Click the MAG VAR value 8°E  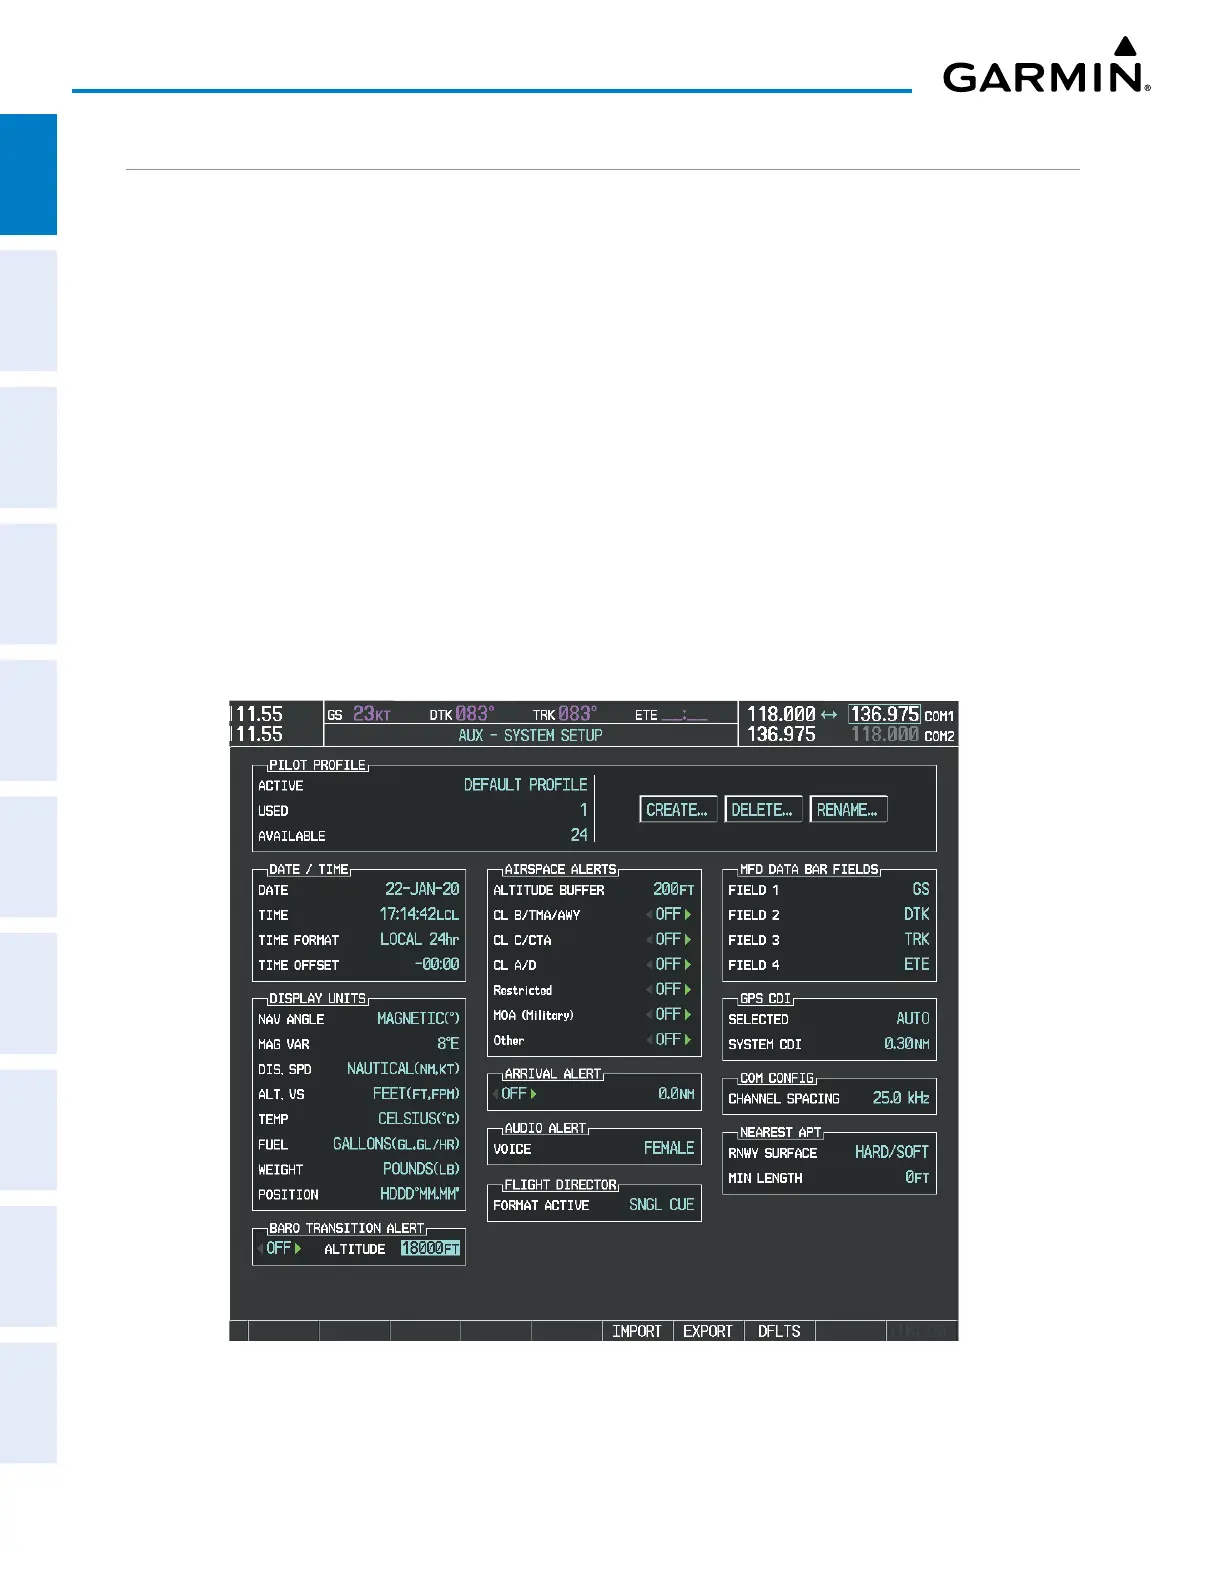(448, 1043)
